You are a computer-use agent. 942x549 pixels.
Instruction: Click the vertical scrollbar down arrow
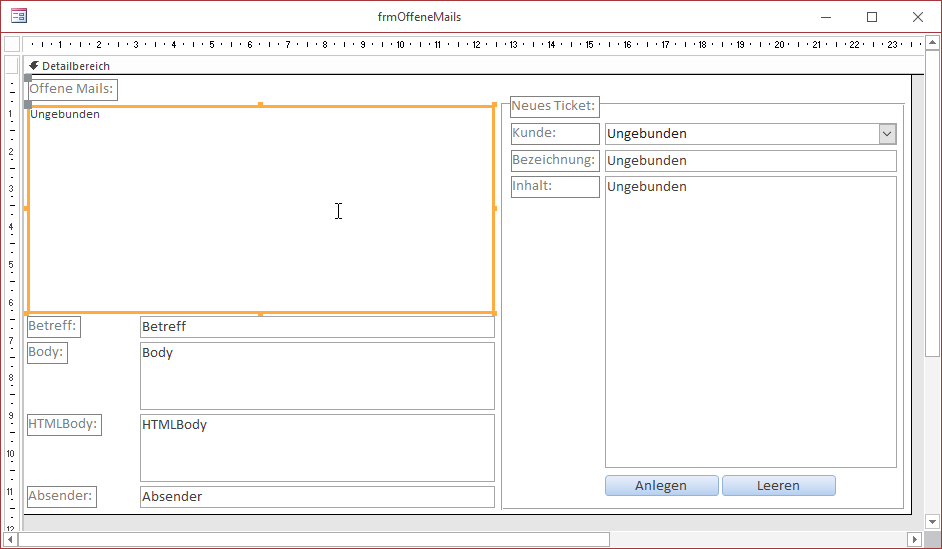click(932, 520)
